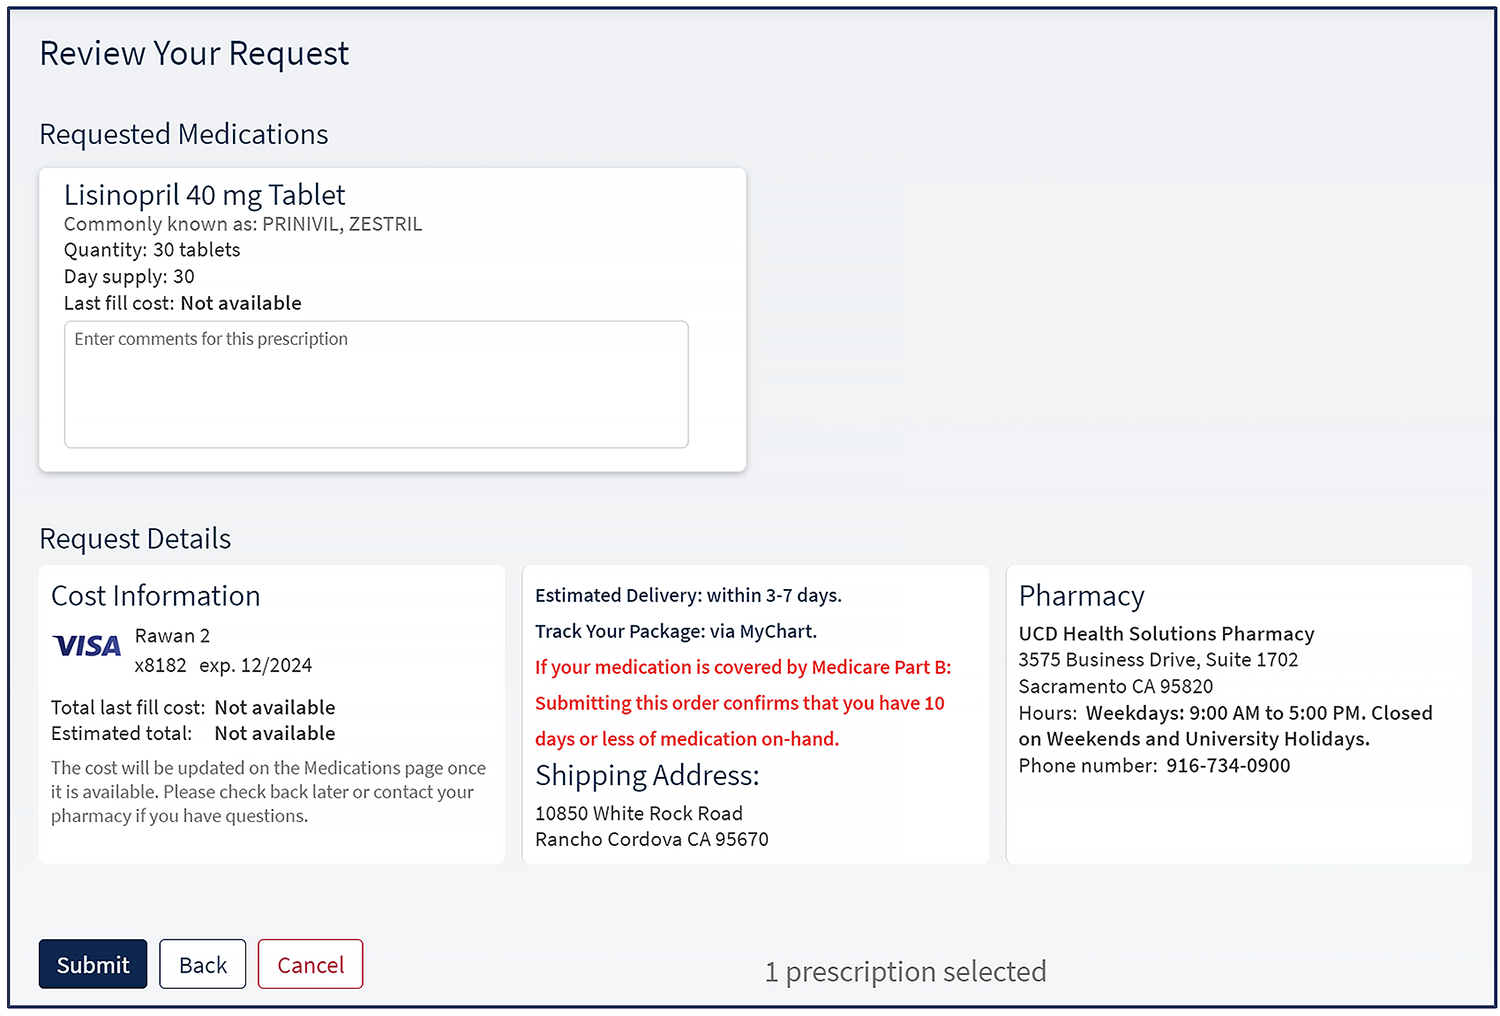Select the 'Shipping Address:' heading
This screenshot has width=1500, height=1016.
pos(647,776)
